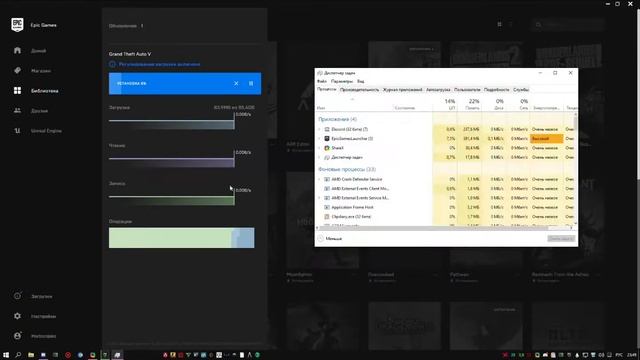Open the Параметры menu in Task Manager
This screenshot has width=640, height=360.
tap(342, 81)
